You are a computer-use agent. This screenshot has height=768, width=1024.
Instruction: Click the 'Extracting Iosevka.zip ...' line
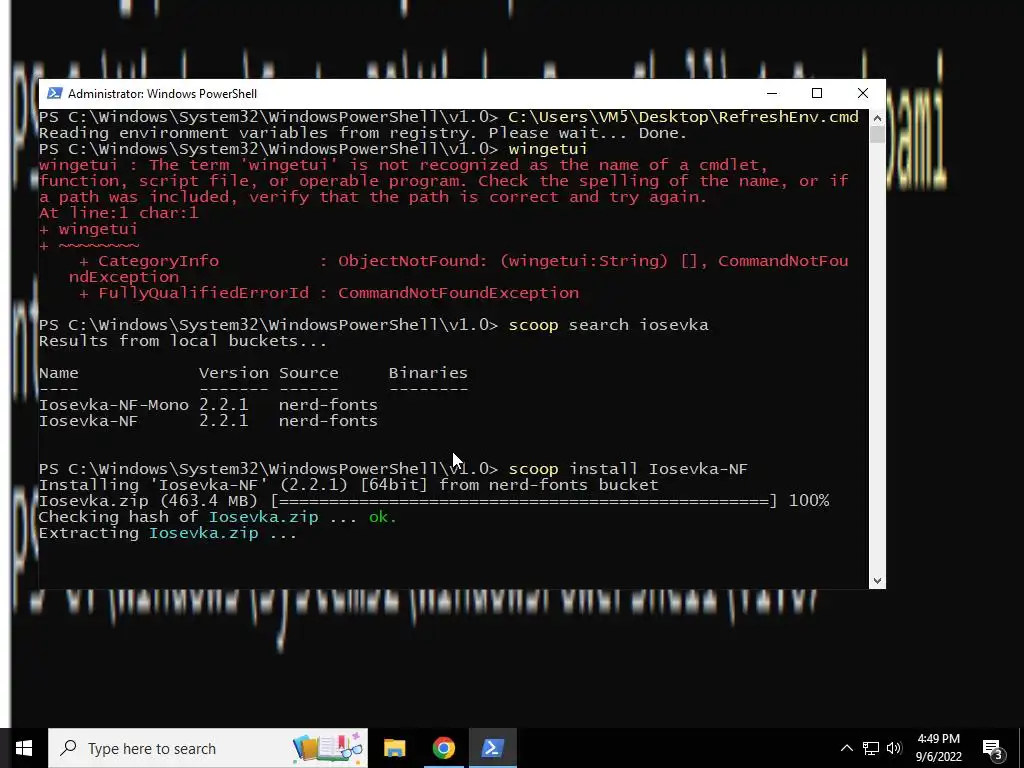tap(168, 533)
